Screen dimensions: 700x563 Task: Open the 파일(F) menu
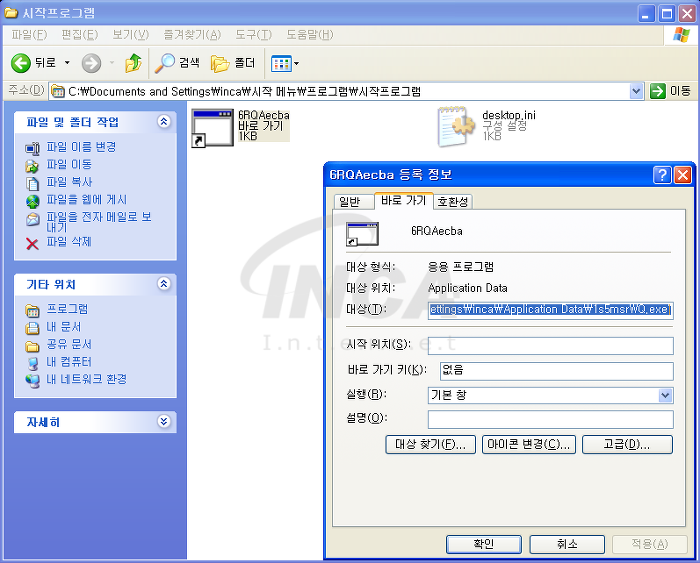click(29, 35)
